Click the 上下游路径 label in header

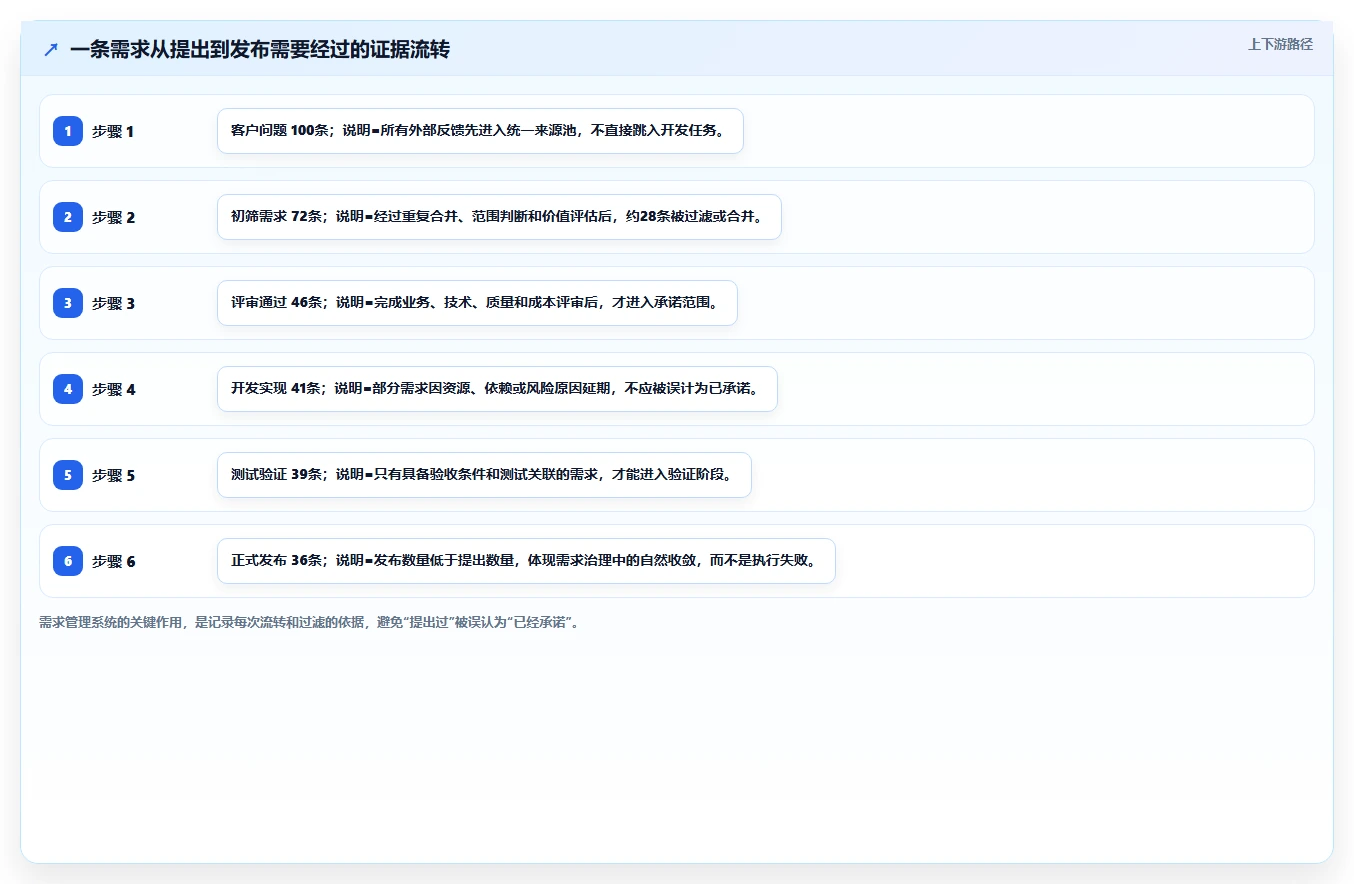coord(1280,44)
